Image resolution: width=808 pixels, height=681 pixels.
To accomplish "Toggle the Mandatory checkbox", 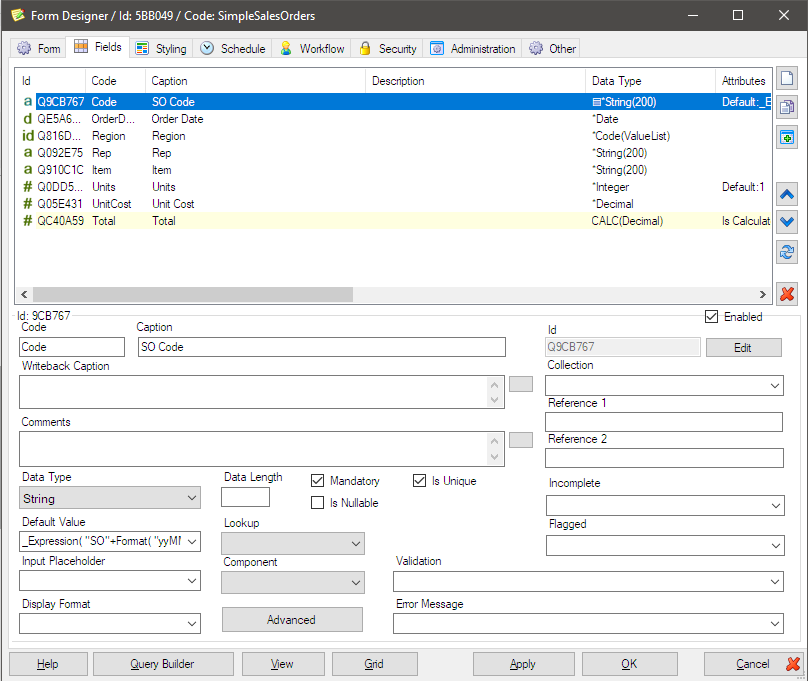I will tap(318, 481).
